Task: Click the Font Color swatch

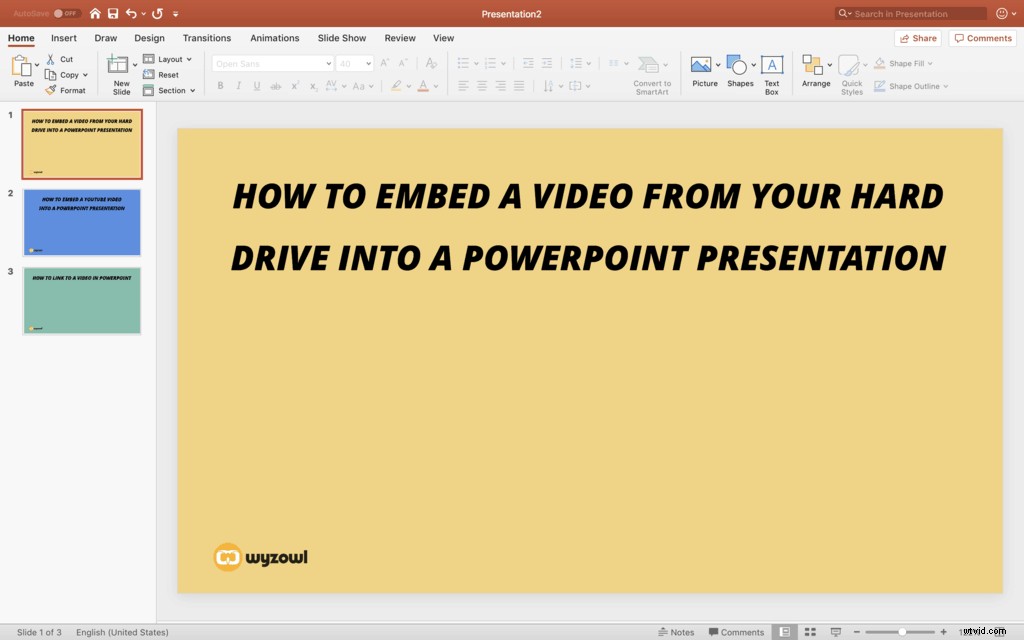Action: pyautogui.click(x=424, y=86)
